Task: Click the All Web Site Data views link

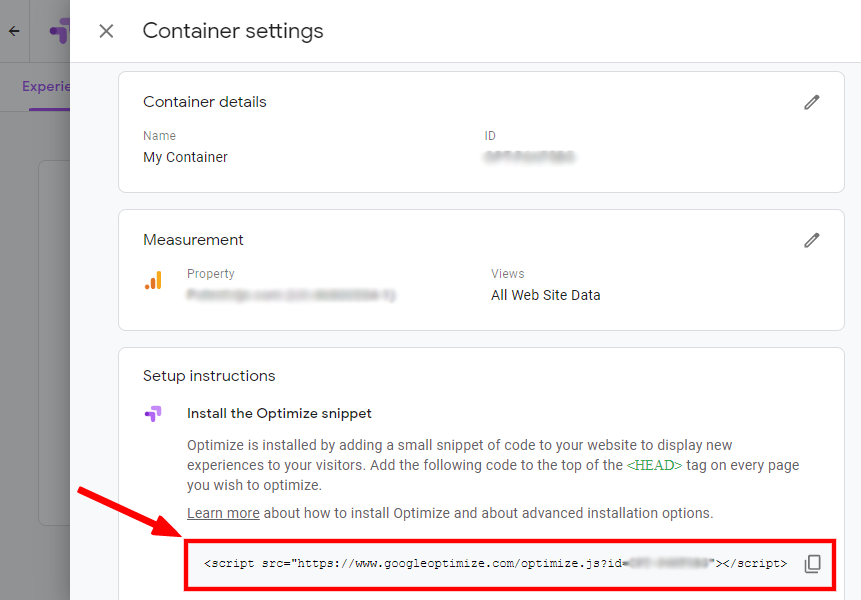Action: [x=546, y=295]
